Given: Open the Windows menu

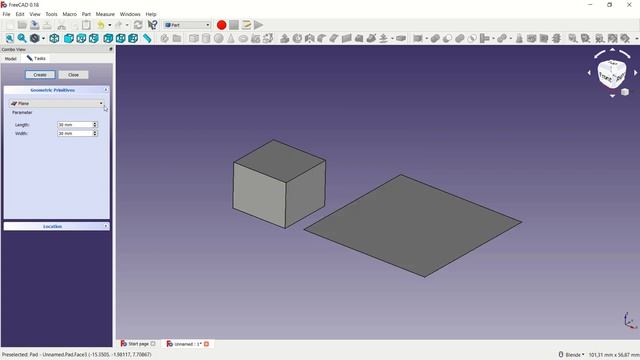Looking at the screenshot, I should (130, 14).
